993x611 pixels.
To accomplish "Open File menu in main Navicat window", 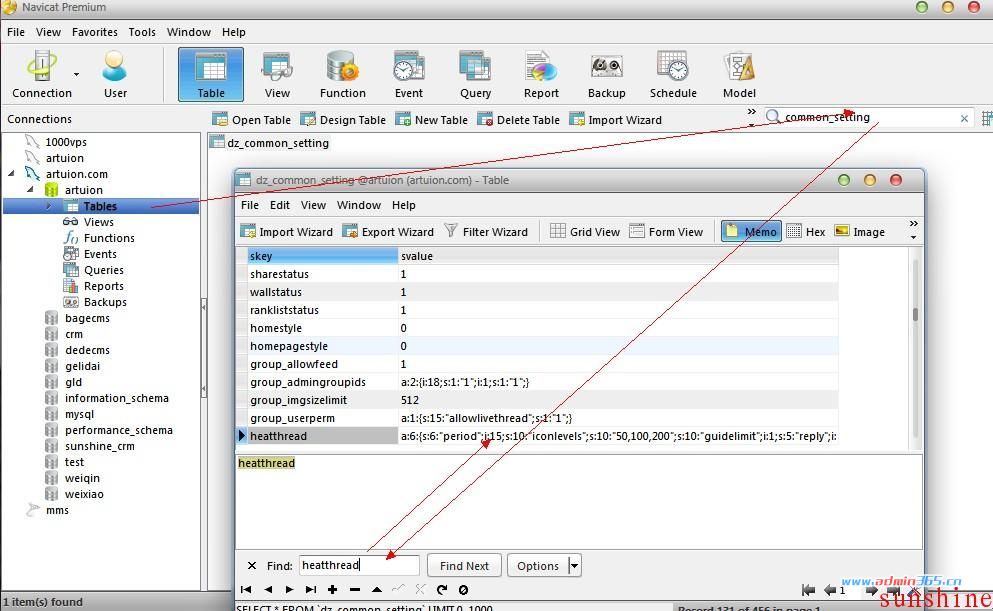I will point(16,32).
